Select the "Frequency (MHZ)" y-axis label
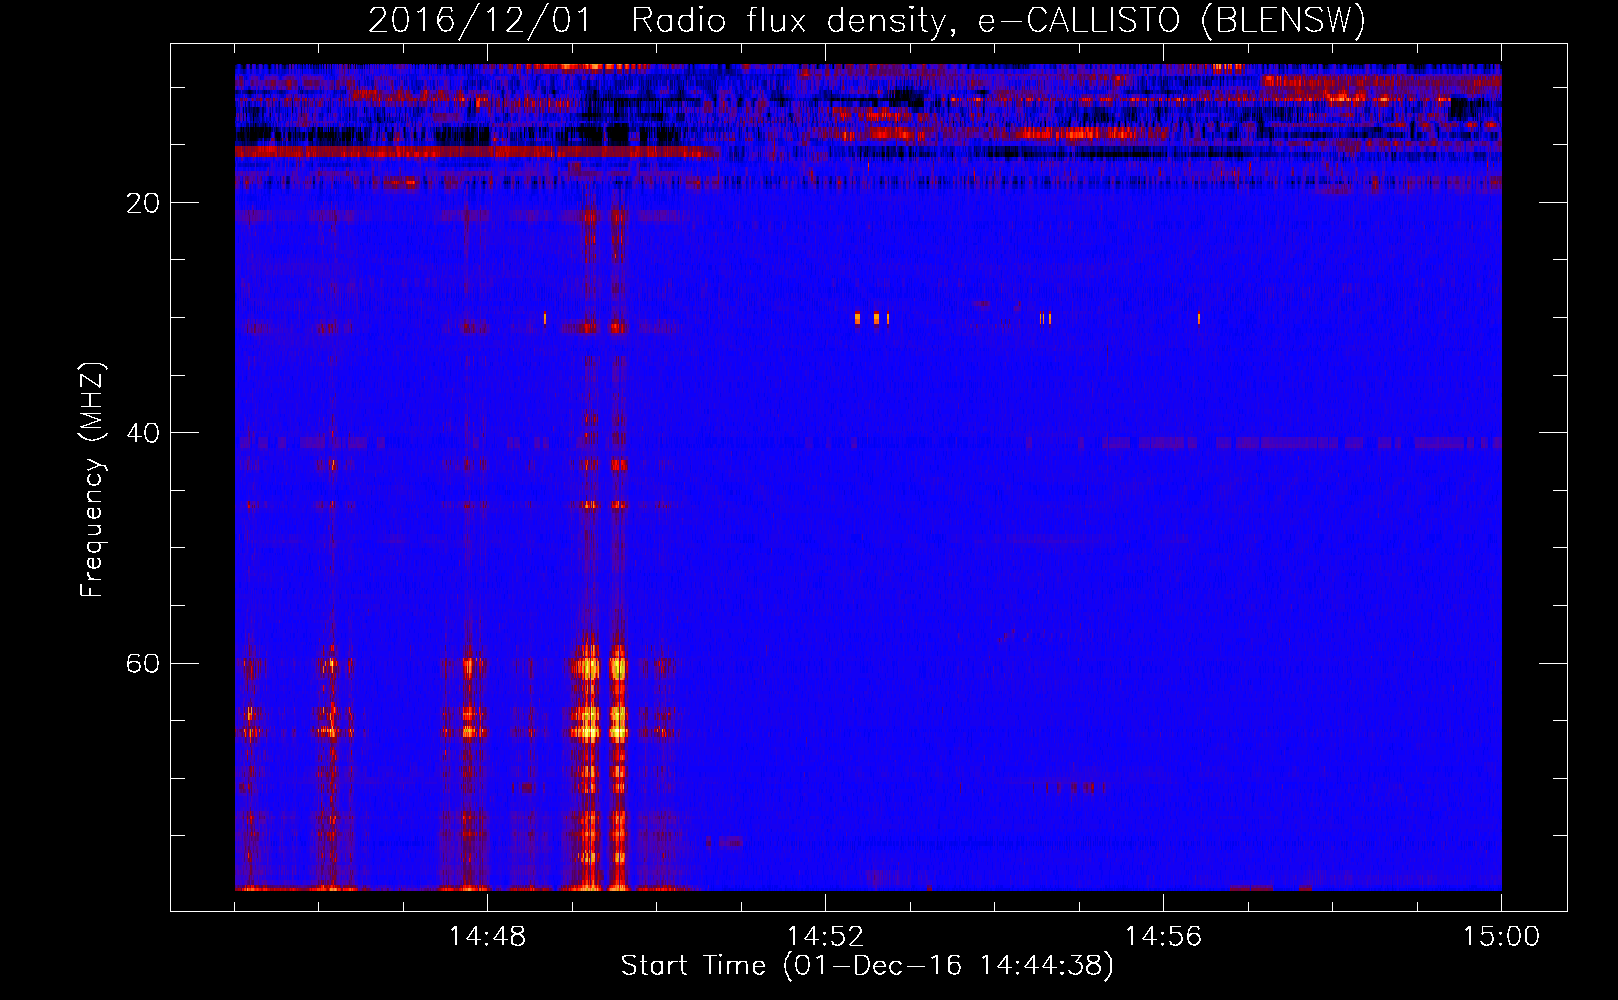The image size is (1618, 1000). [92, 480]
